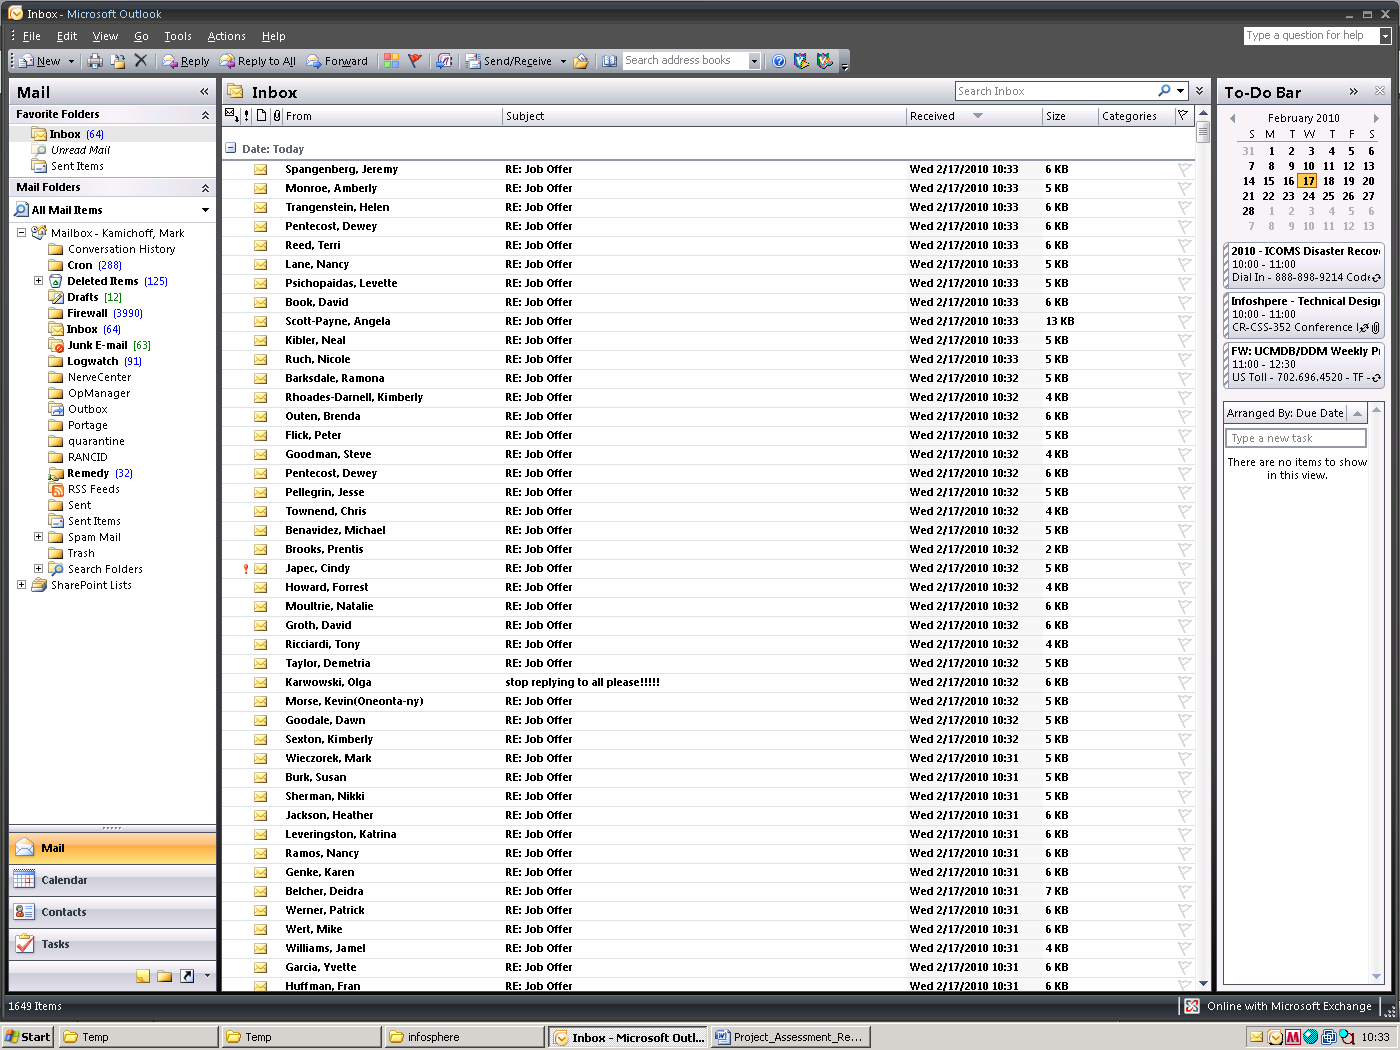Open the Notes icon at navigation pane bottom
Screen dimensions: 1400x1050
click(143, 976)
